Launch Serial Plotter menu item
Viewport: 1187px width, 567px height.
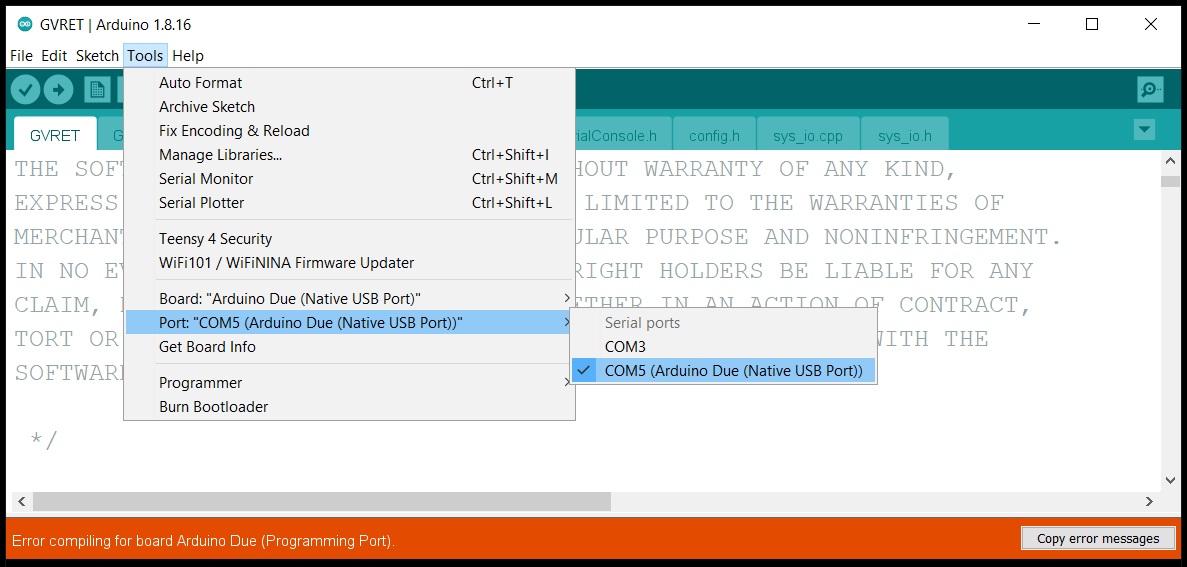(349, 203)
